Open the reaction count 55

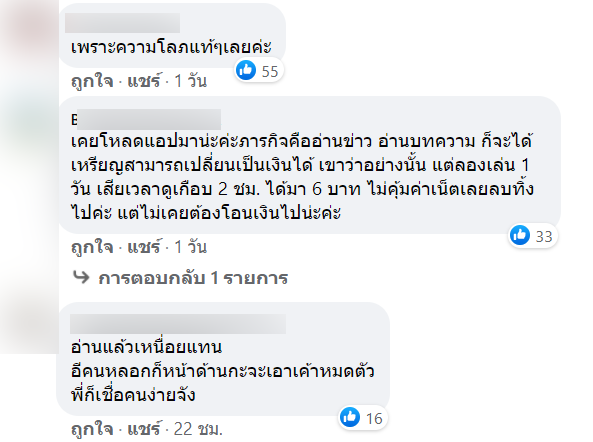[270, 71]
